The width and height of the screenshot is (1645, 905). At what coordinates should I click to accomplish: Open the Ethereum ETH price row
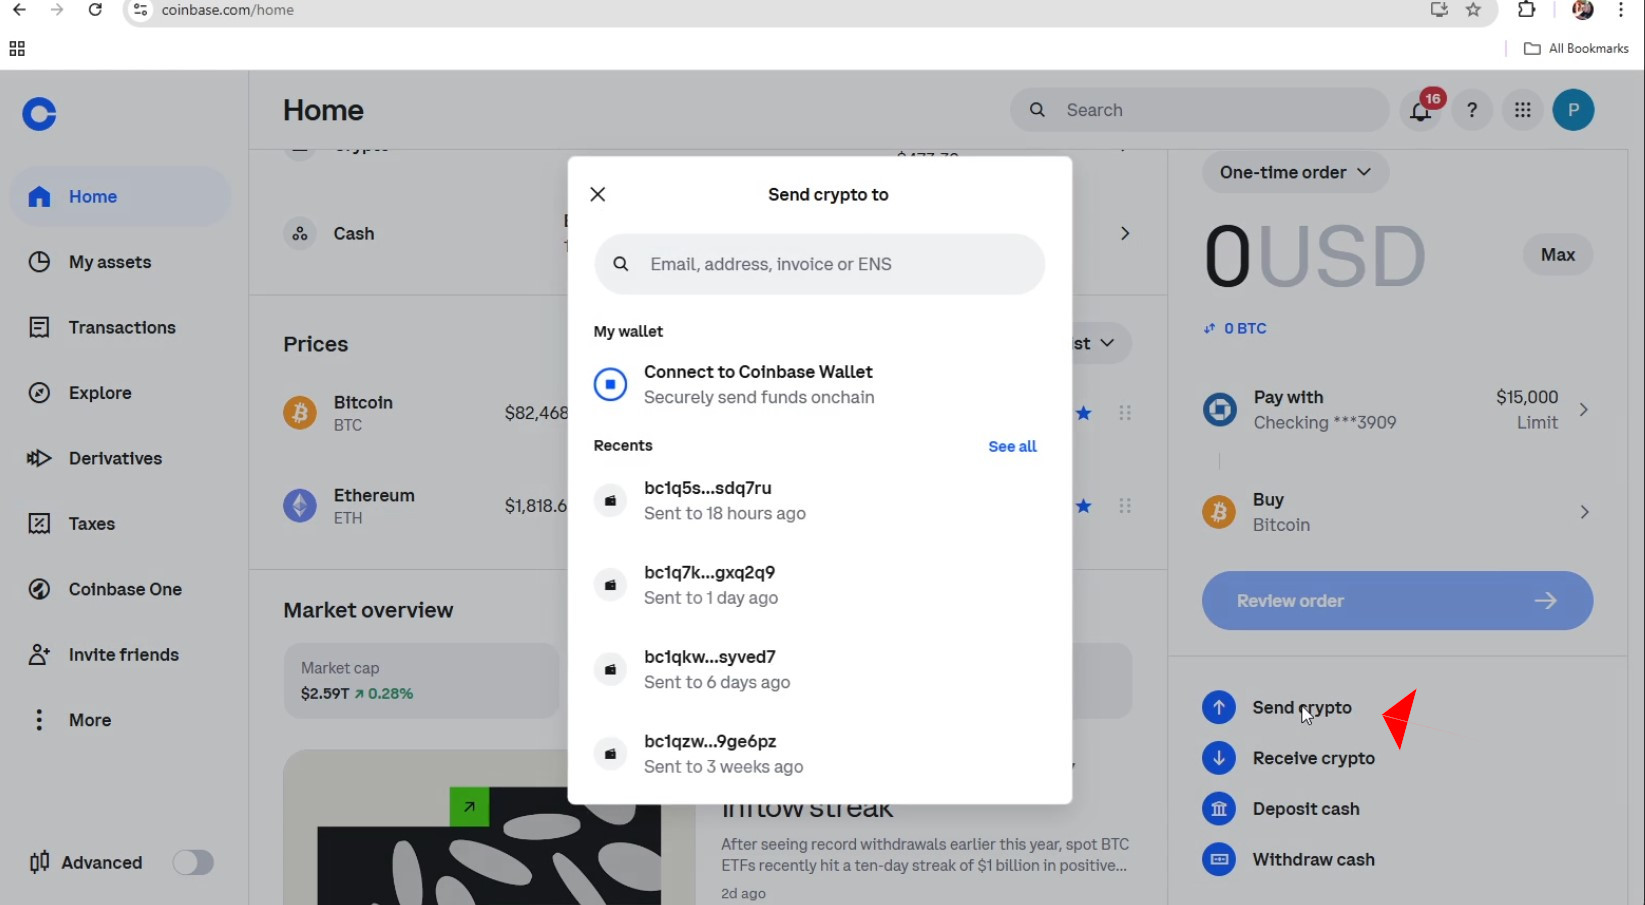pyautogui.click(x=425, y=506)
